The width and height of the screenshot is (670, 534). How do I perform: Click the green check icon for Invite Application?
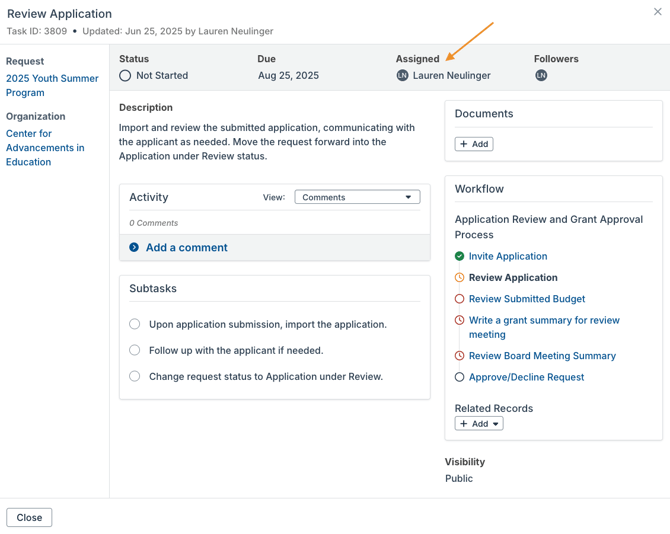(x=460, y=257)
